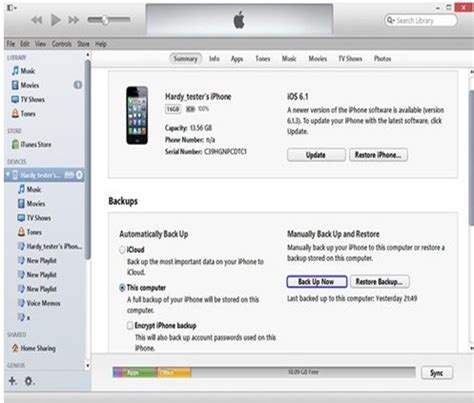
Task: Open Home Sharing in sidebar
Action: pyautogui.click(x=34, y=348)
